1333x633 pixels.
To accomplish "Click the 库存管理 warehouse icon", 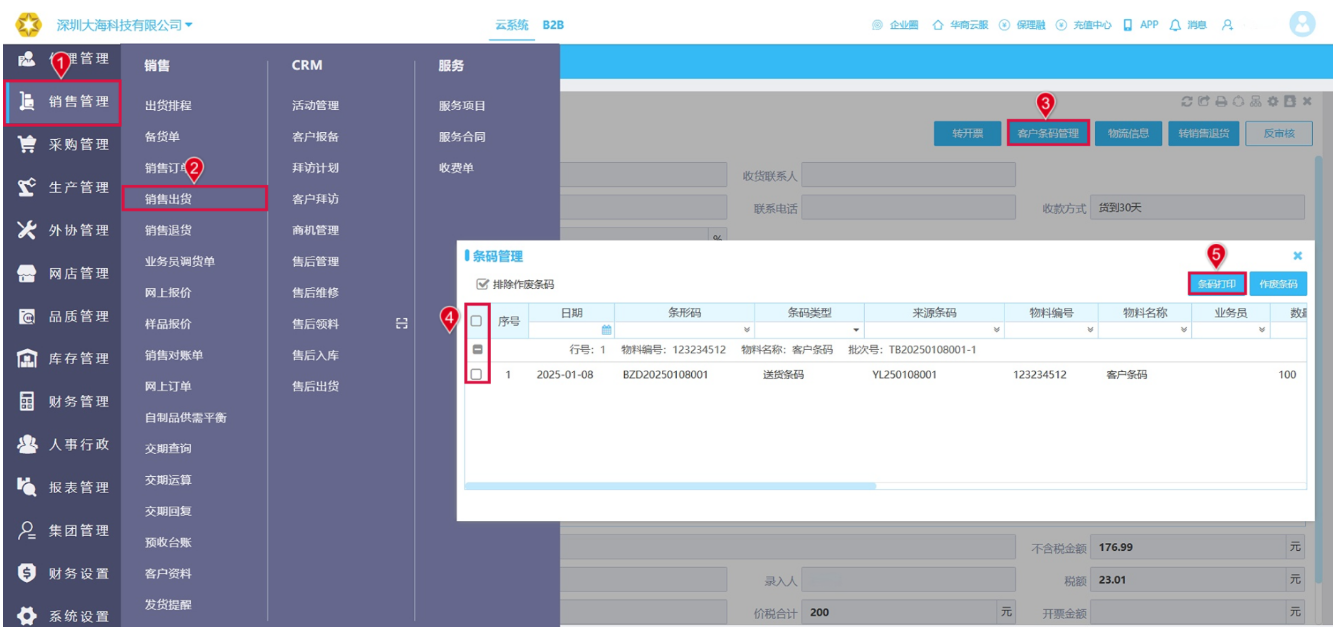I will pos(28,359).
